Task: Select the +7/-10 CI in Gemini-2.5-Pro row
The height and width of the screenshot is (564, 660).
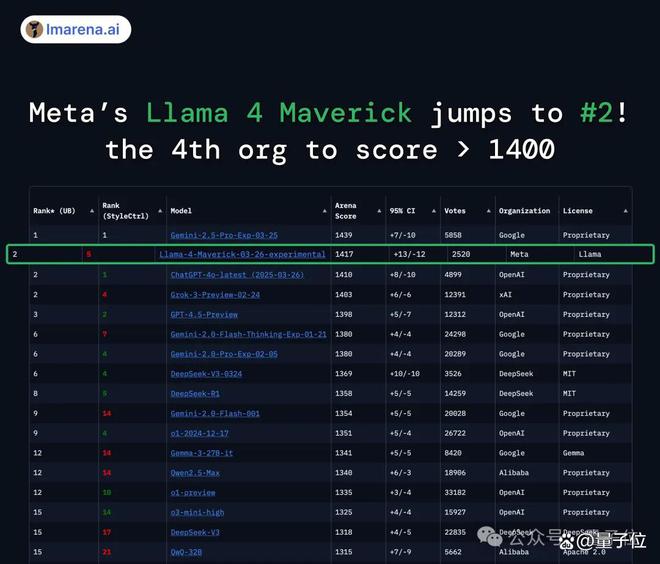Action: pos(402,235)
